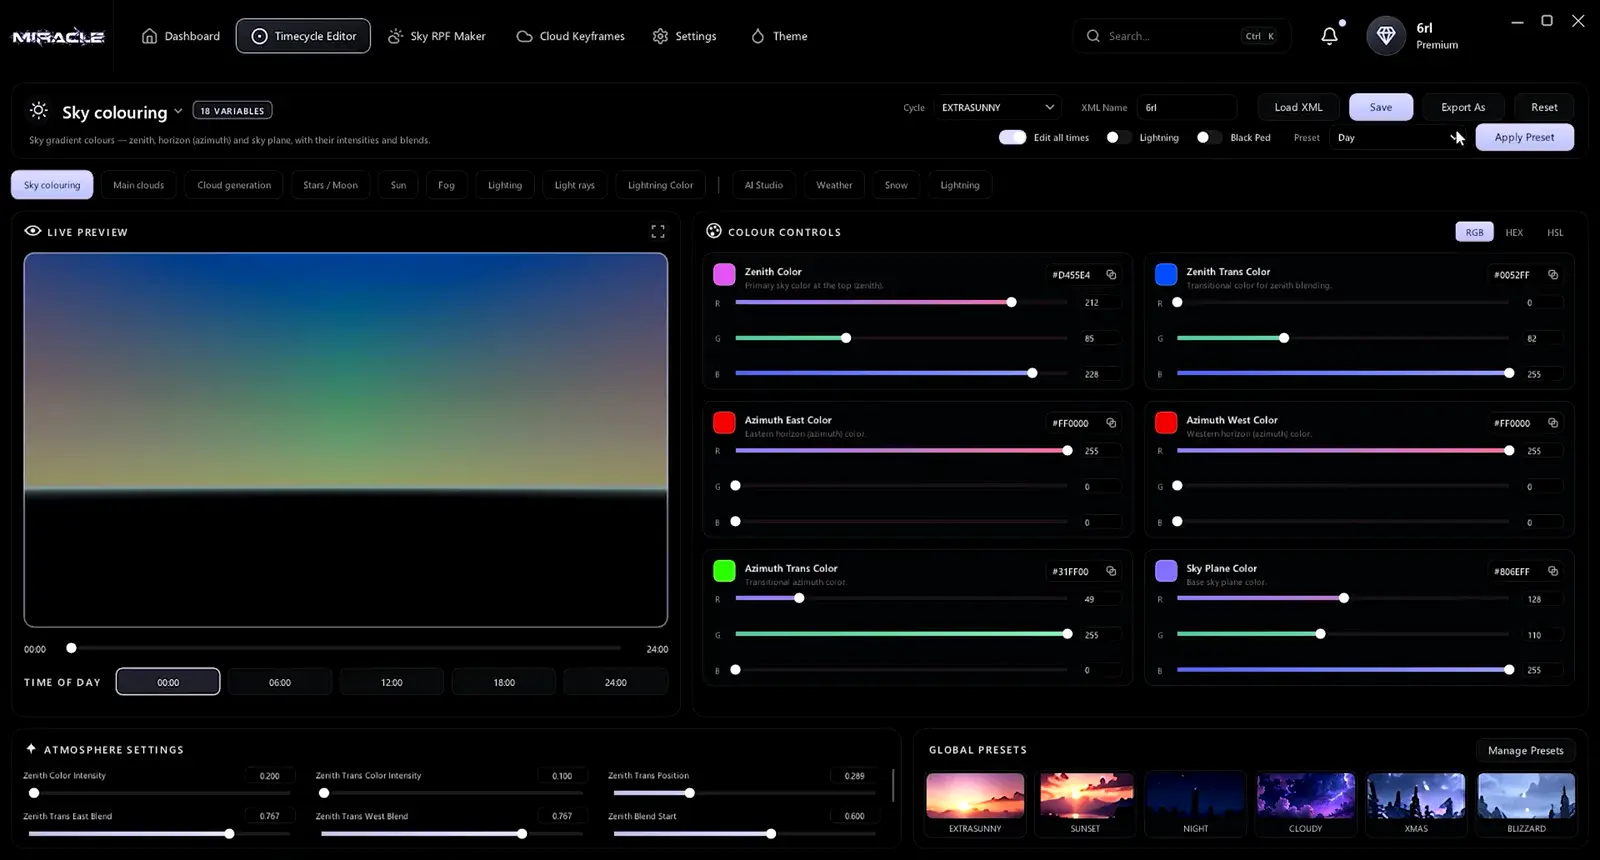
Task: Copy the Azimuth Trans Color hex value
Action: point(1111,570)
